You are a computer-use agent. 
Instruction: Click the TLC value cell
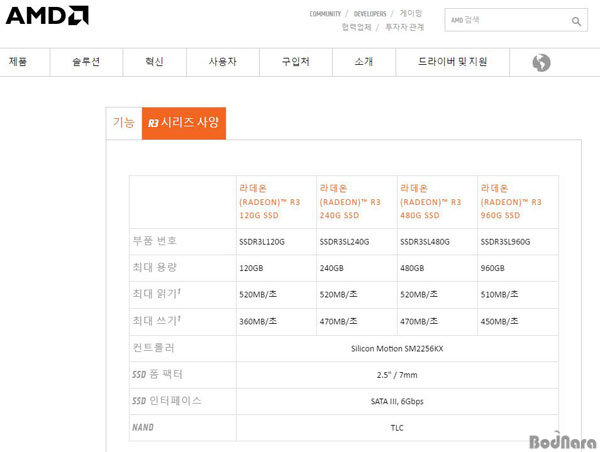[397, 428]
